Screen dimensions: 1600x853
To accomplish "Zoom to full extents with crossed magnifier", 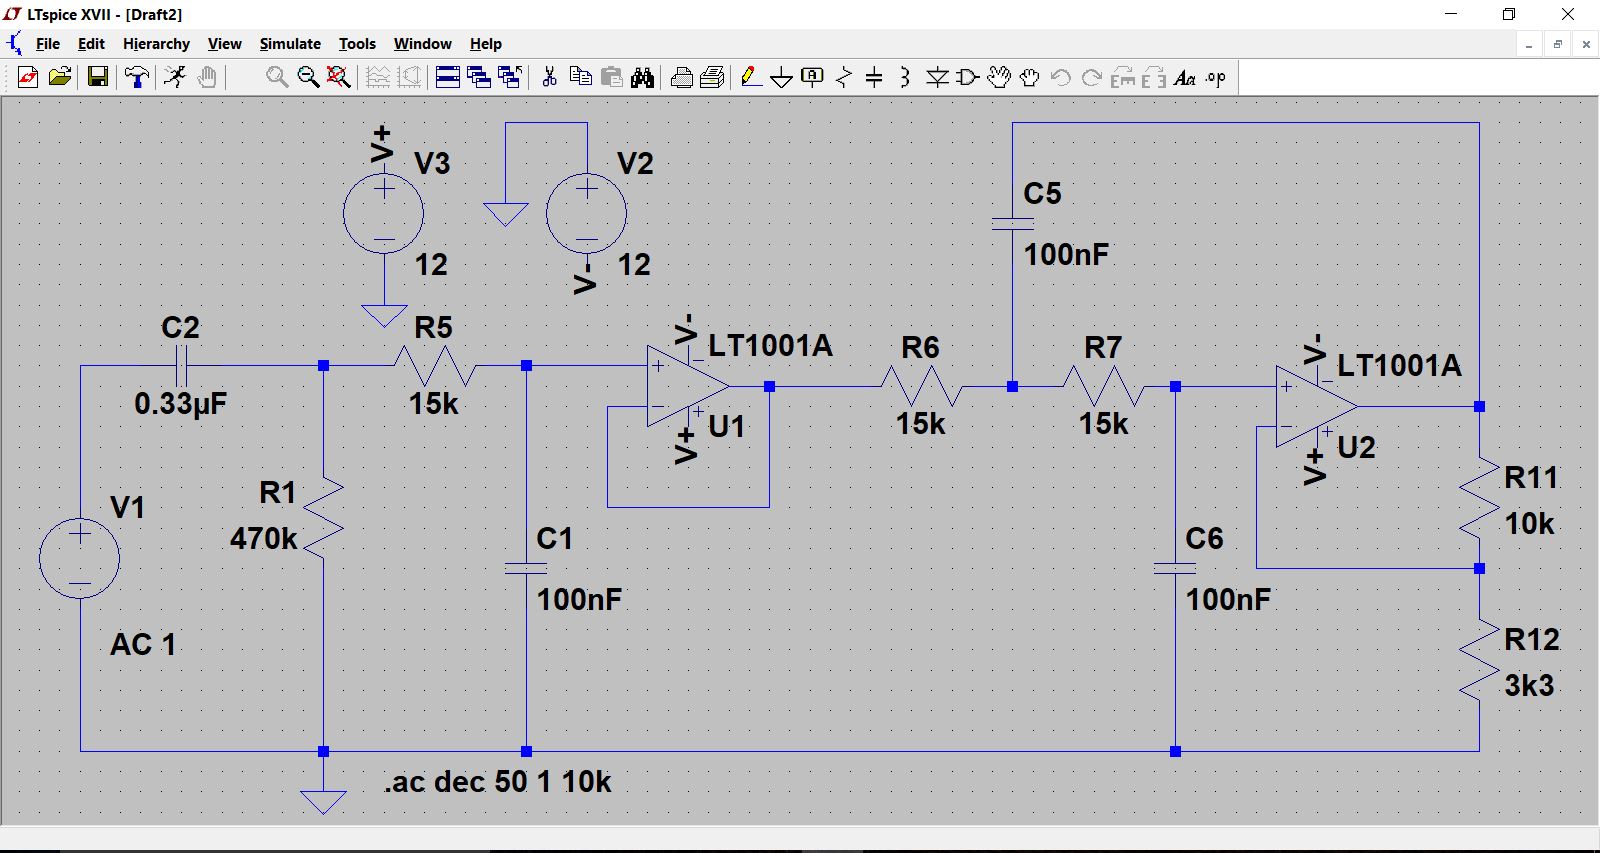I will (339, 77).
